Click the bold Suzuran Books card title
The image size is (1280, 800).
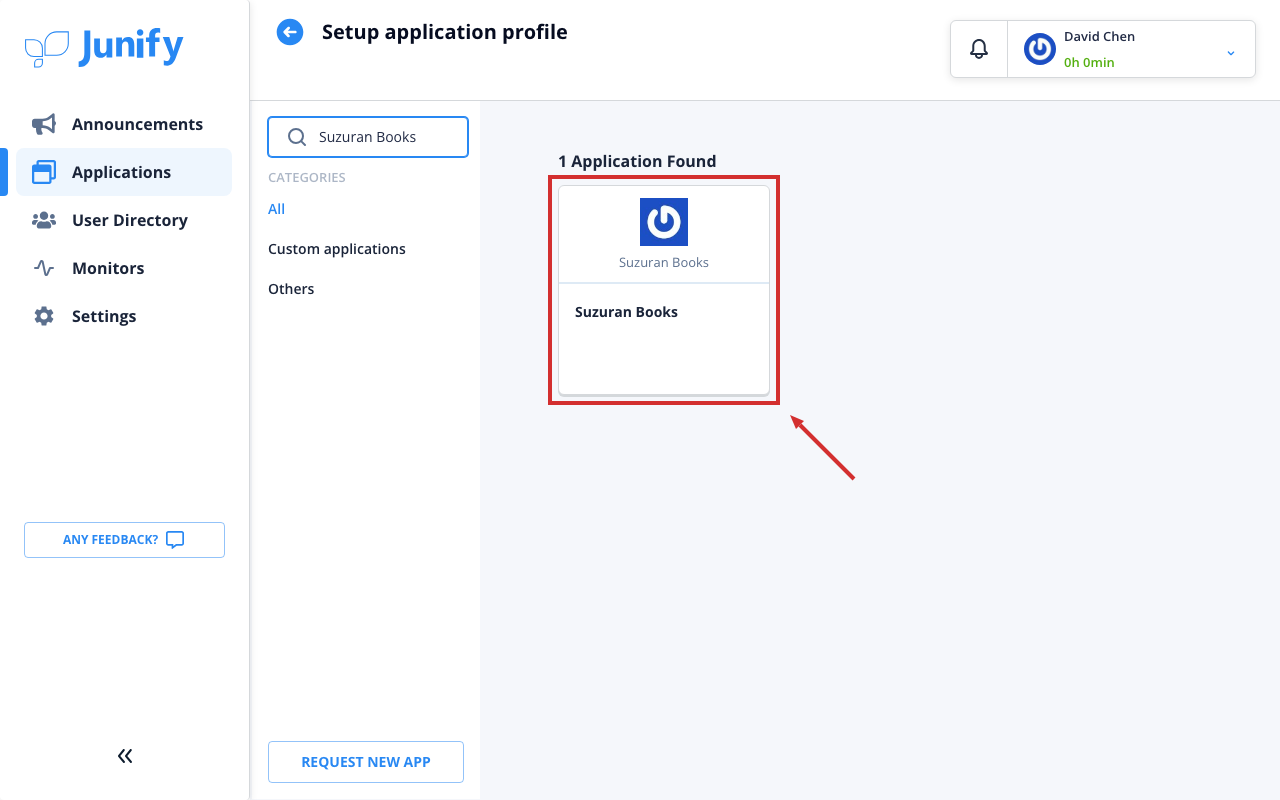click(626, 312)
